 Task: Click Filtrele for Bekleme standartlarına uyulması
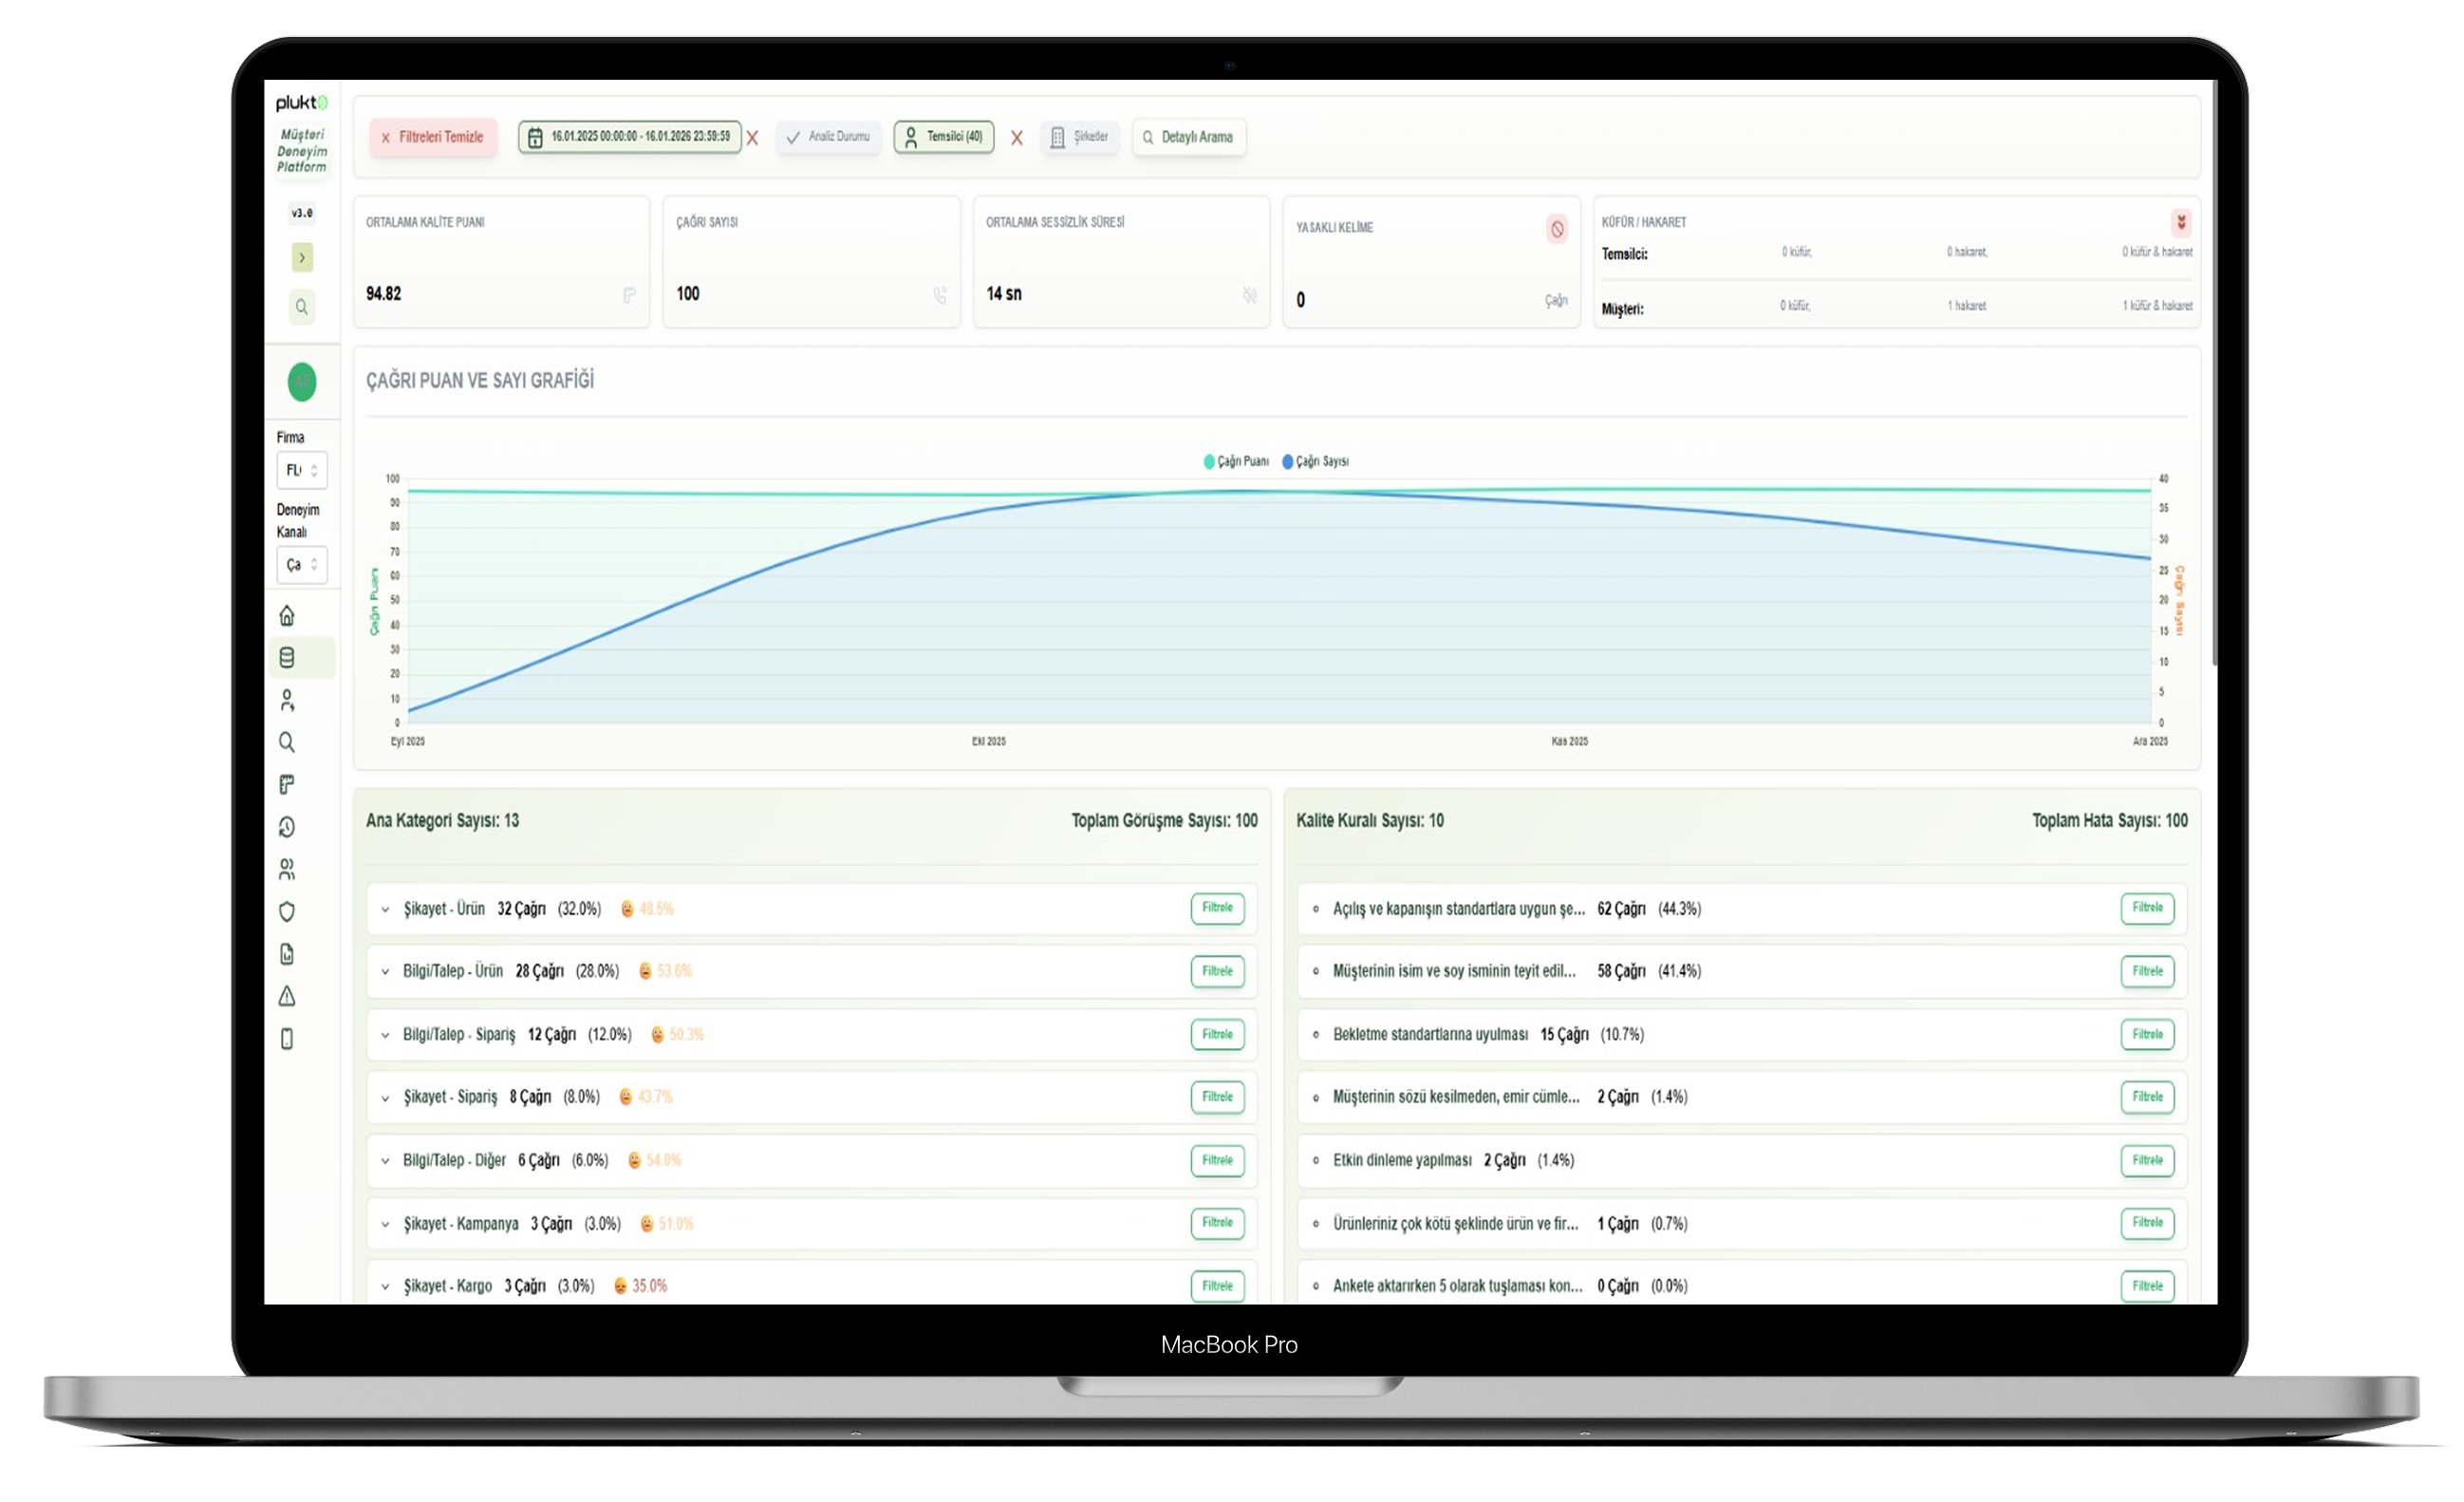point(2147,1034)
